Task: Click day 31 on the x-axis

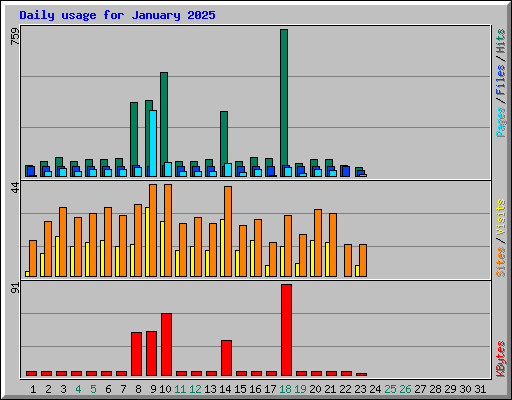Action: (x=480, y=389)
